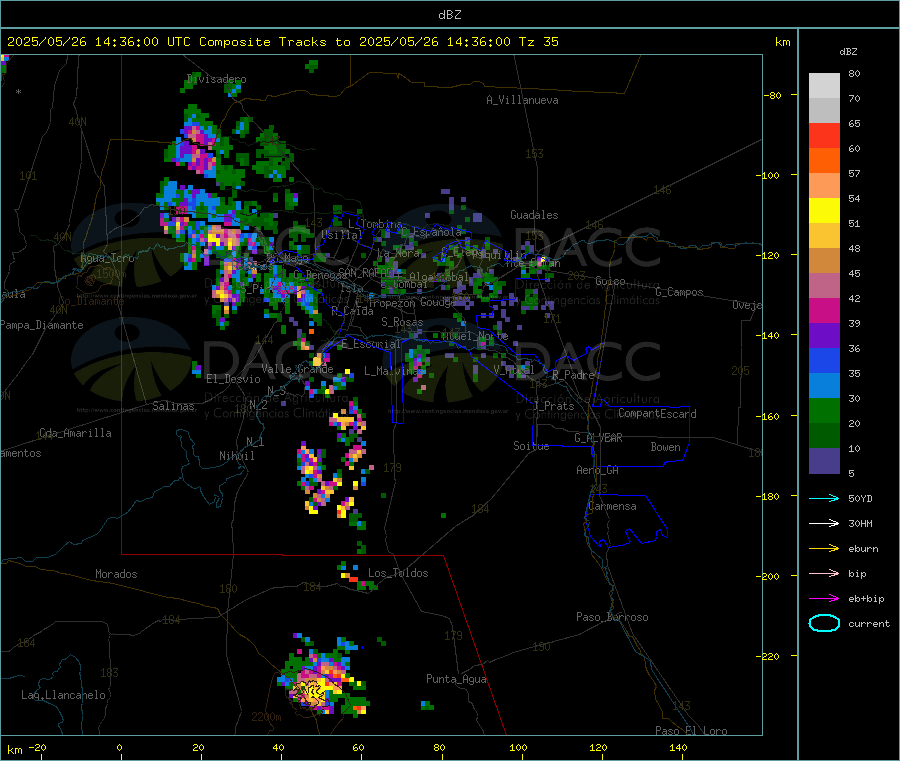
Task: Click the cyan 'current' ellipse legend icon
Action: click(824, 623)
